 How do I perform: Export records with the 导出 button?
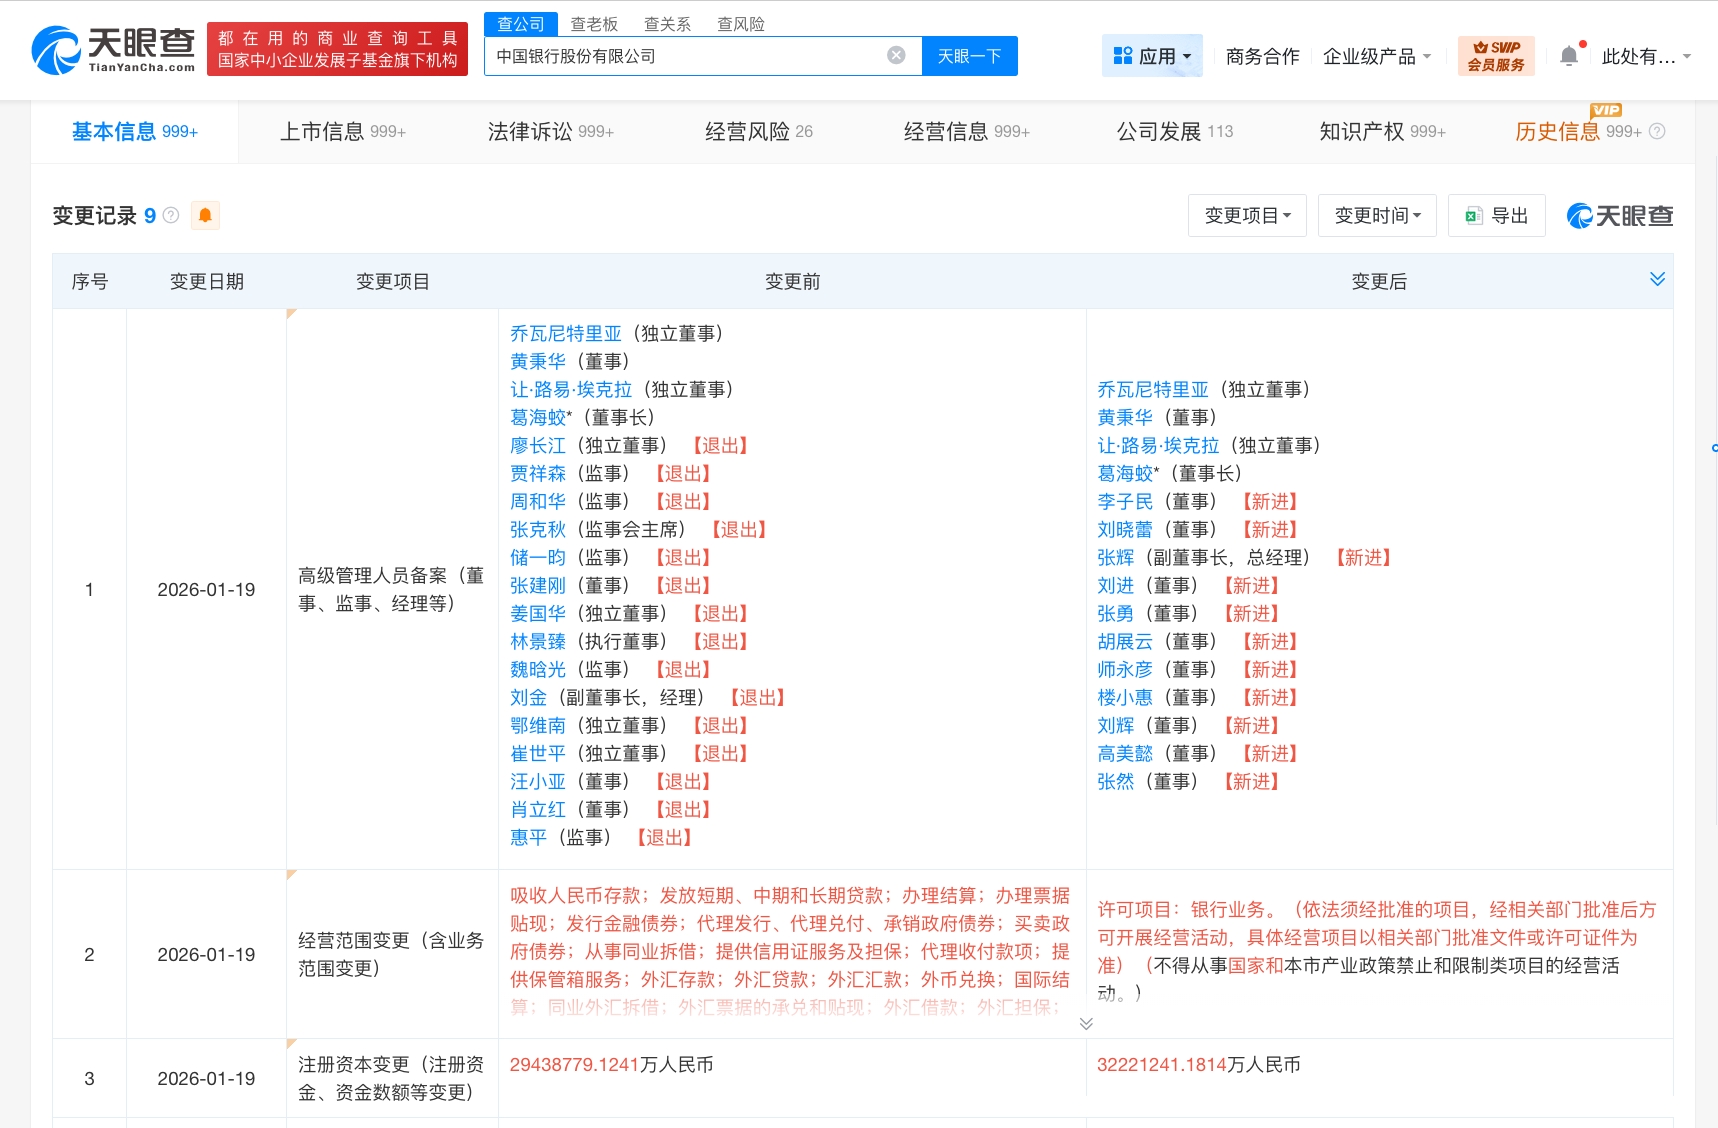[x=1496, y=216]
